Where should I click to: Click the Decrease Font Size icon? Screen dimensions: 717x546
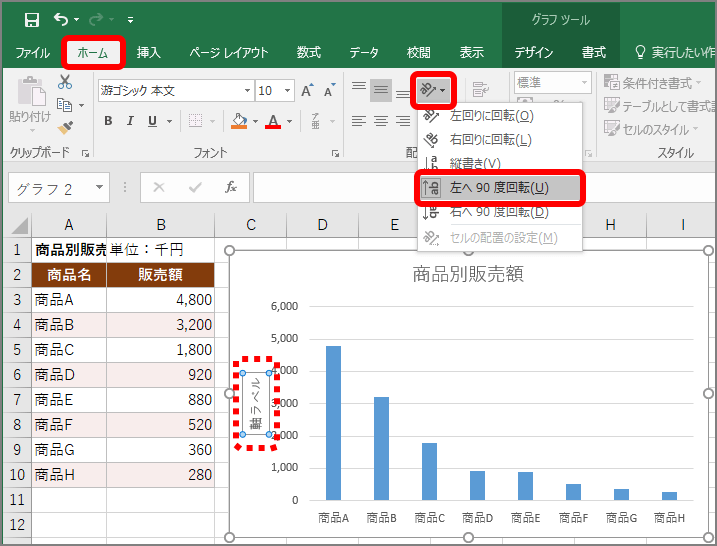(x=330, y=91)
